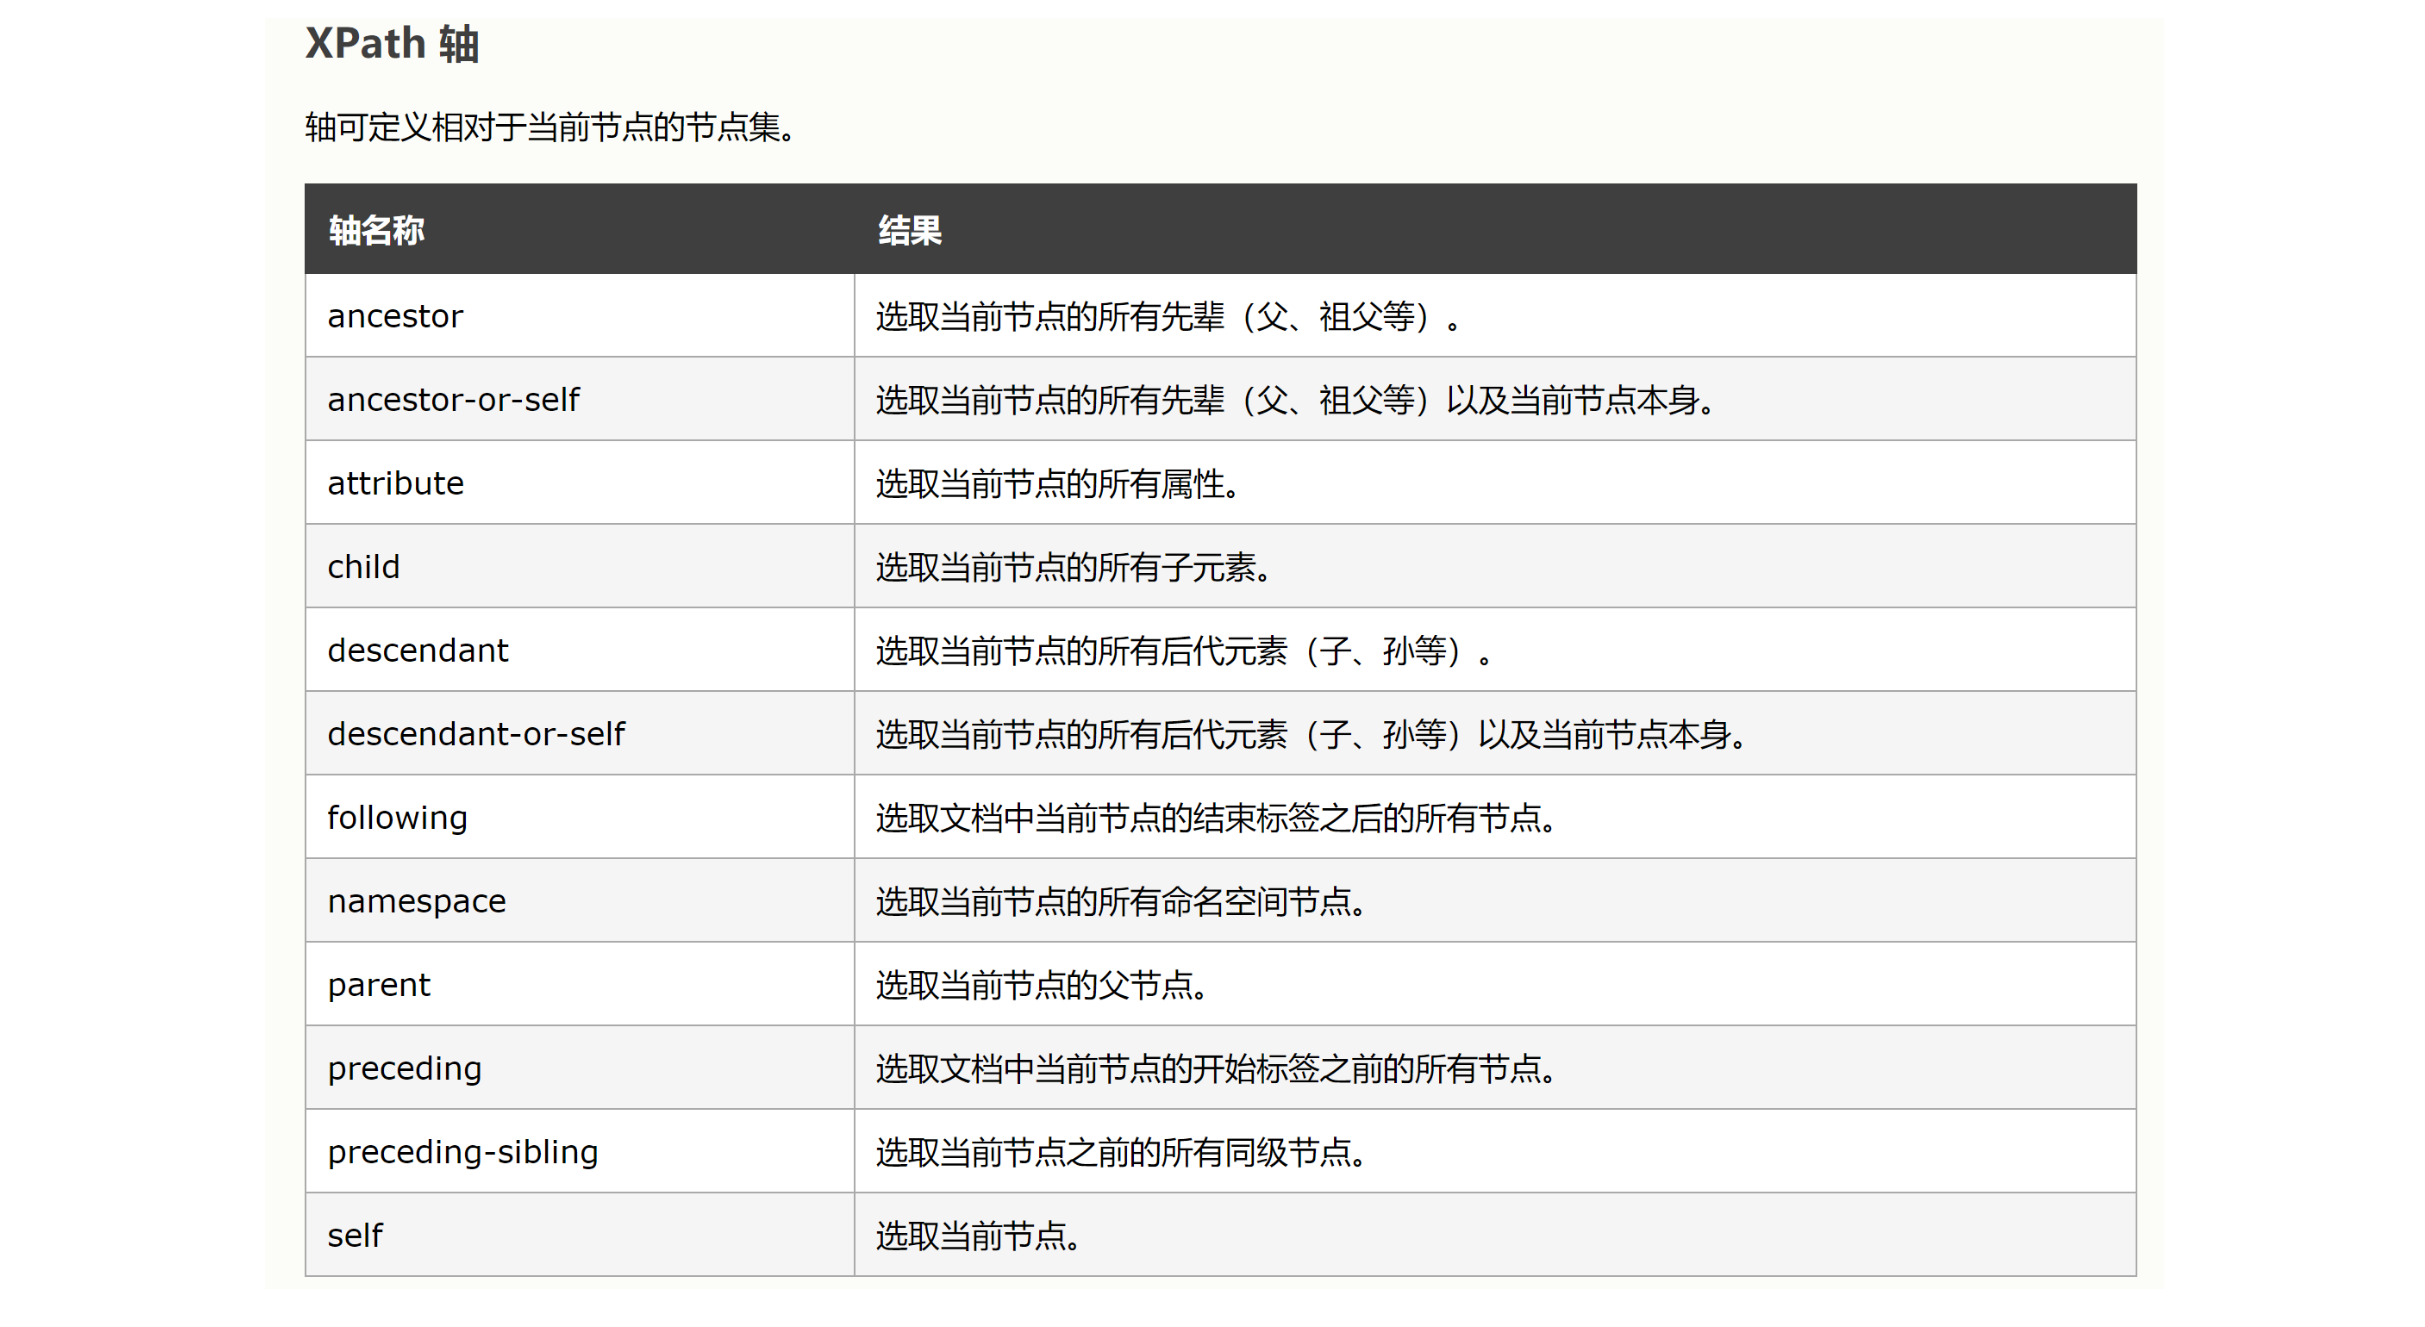Click the parent axis name
This screenshot has height=1327, width=2425.
pos(379,985)
